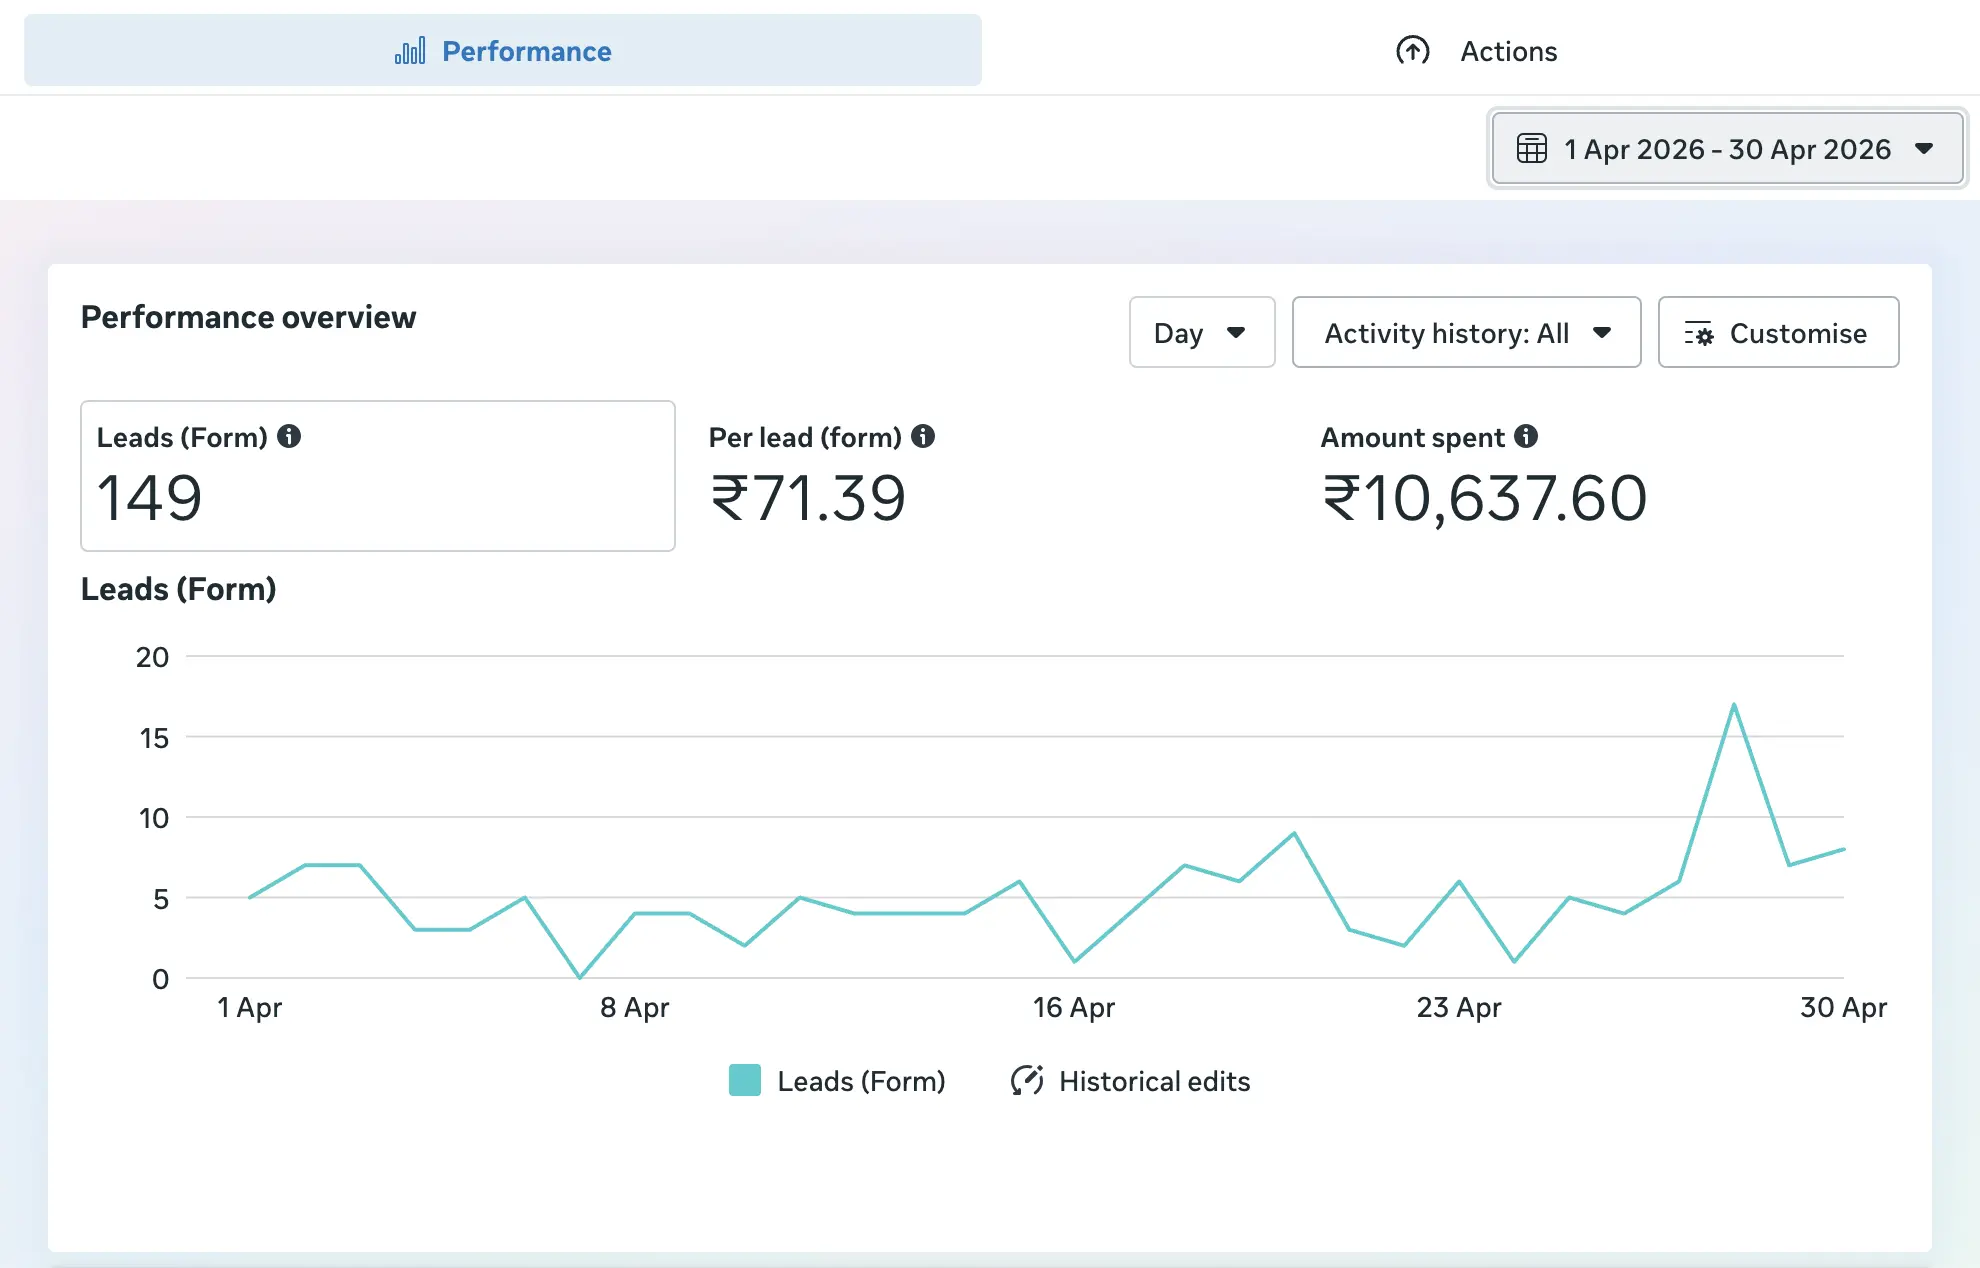Click the Performance bar chart icon
The image size is (1980, 1268).
(410, 51)
